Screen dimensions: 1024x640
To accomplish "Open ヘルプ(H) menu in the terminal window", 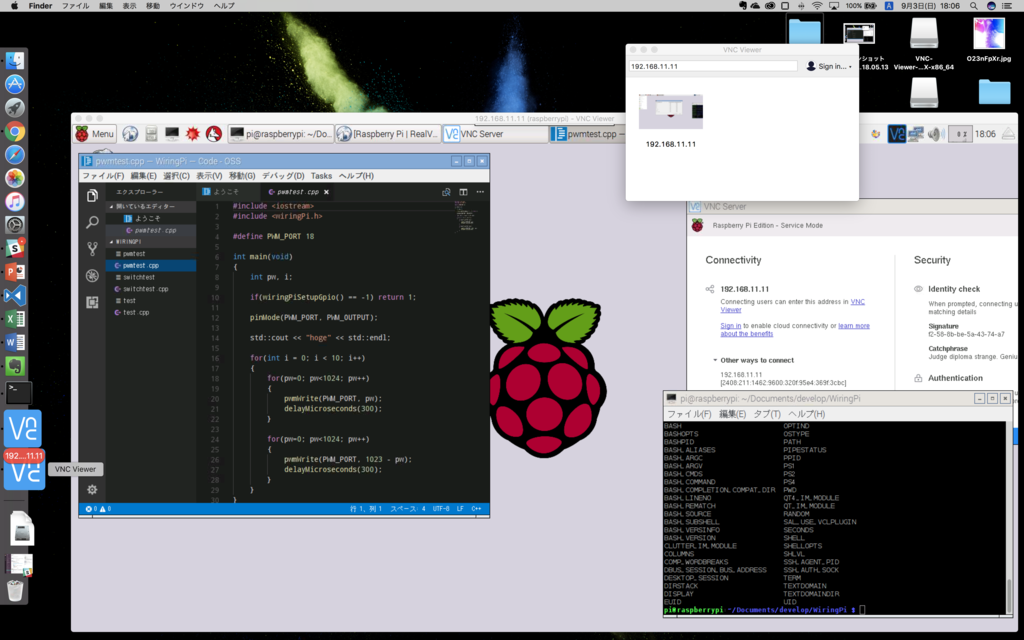I will point(807,414).
